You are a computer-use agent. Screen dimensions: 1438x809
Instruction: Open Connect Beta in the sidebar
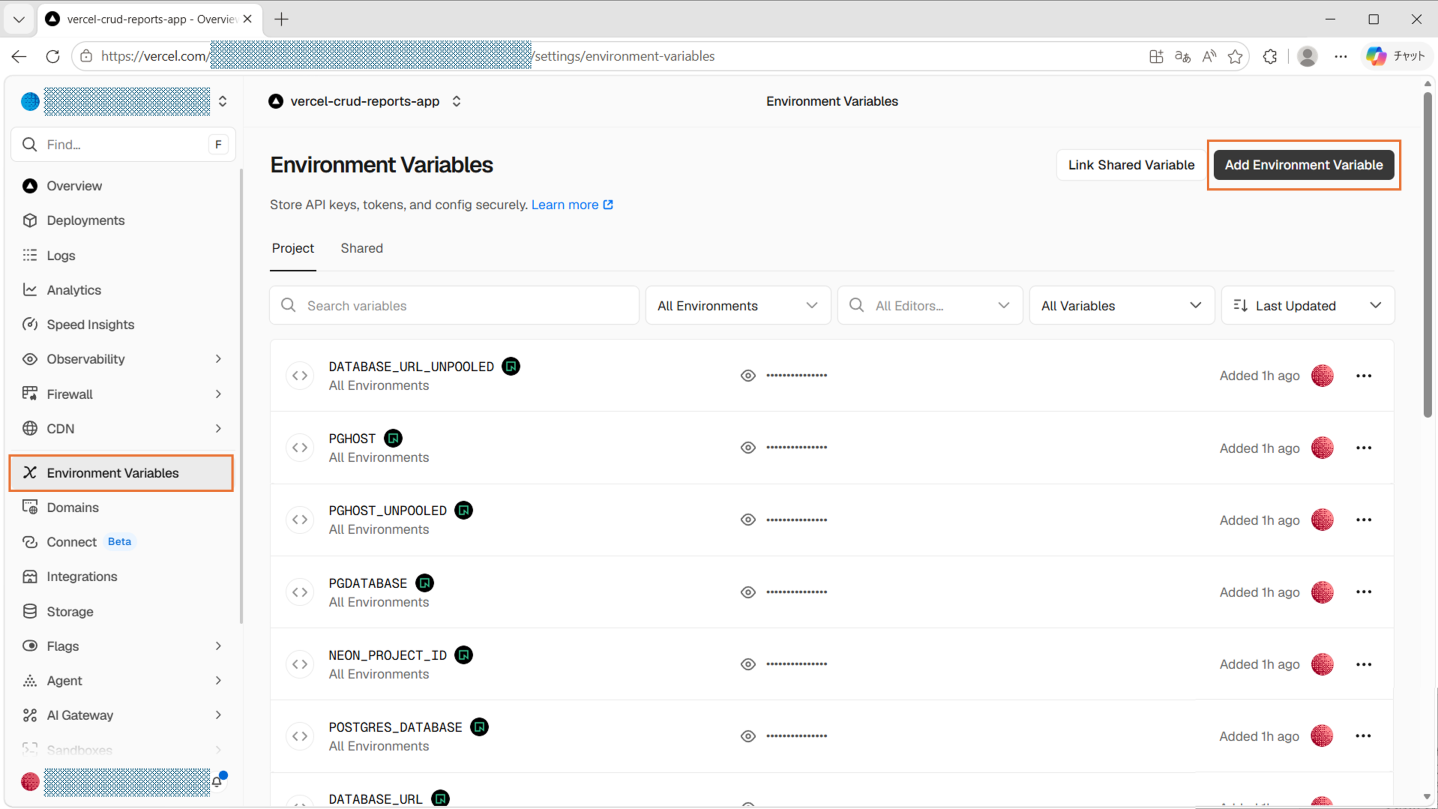(x=122, y=542)
